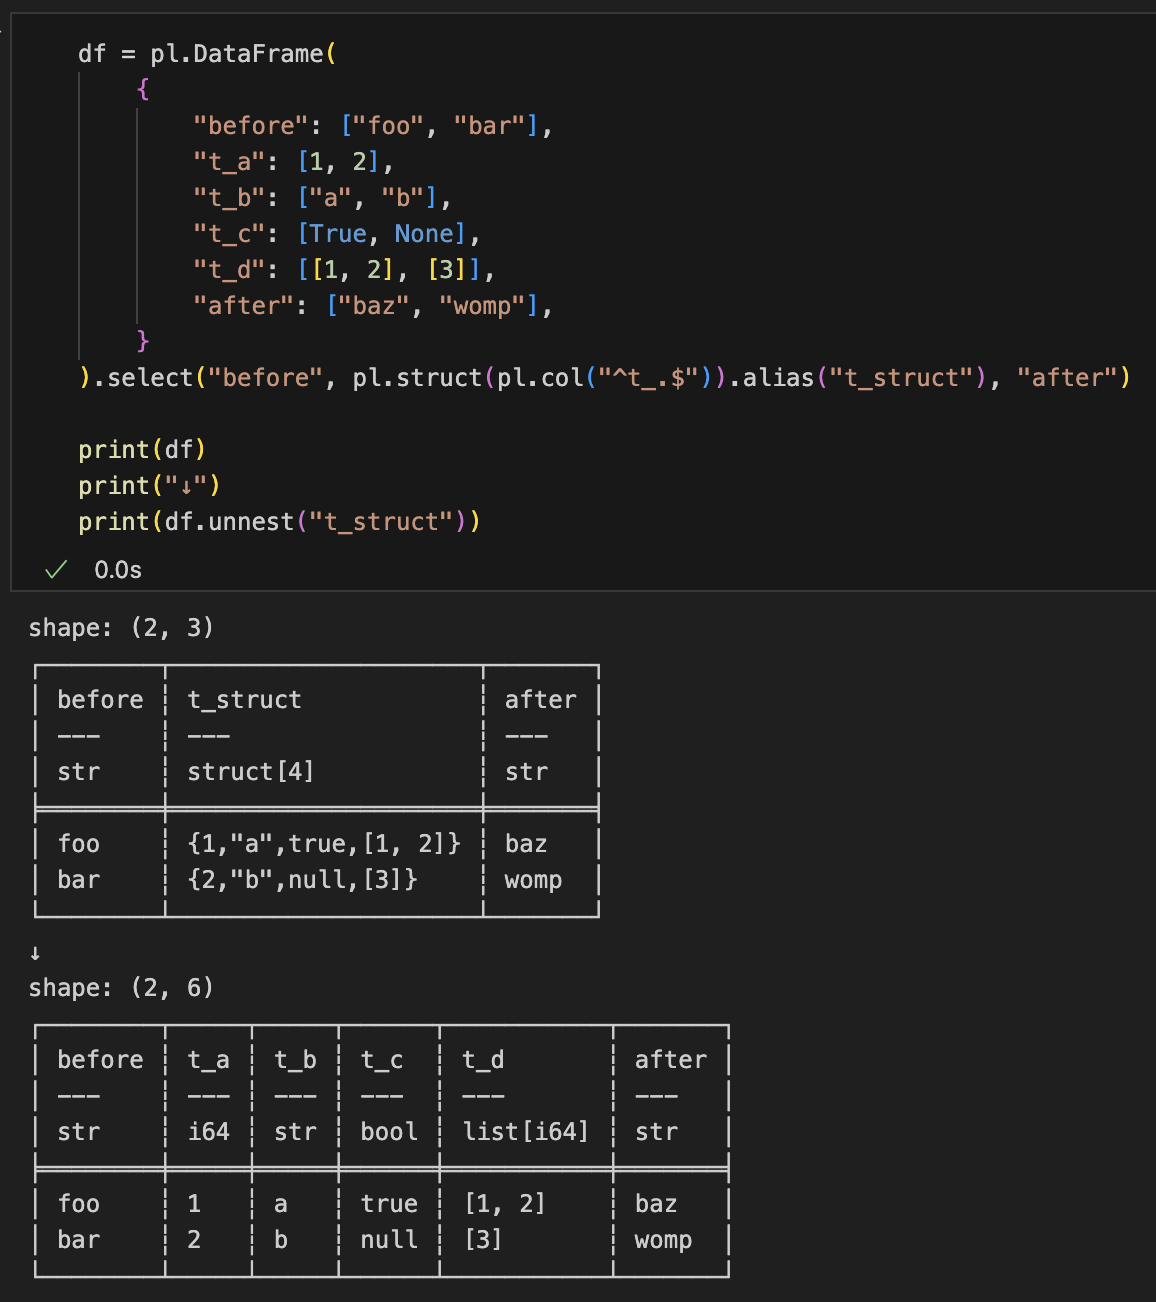The image size is (1156, 1302).
Task: Click the {2,"b",null,[3]} struct cell
Action: tap(302, 879)
